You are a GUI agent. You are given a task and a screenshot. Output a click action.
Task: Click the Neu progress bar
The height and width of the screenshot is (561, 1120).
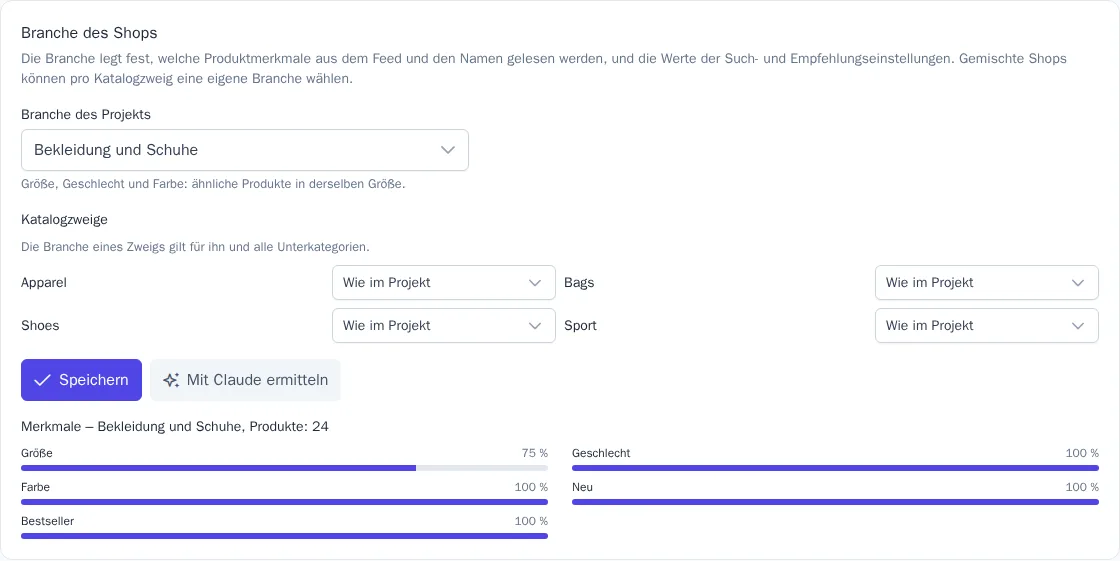click(835, 502)
